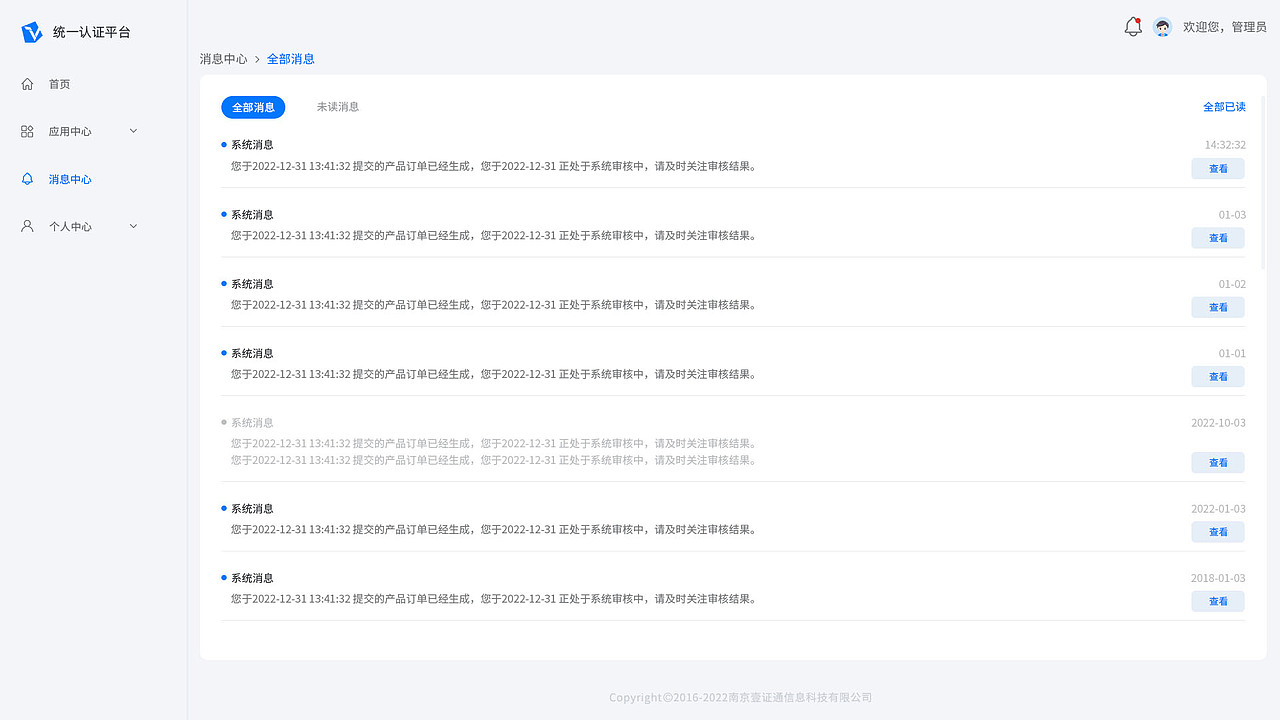Click the home icon beside 首页

[x=27, y=84]
